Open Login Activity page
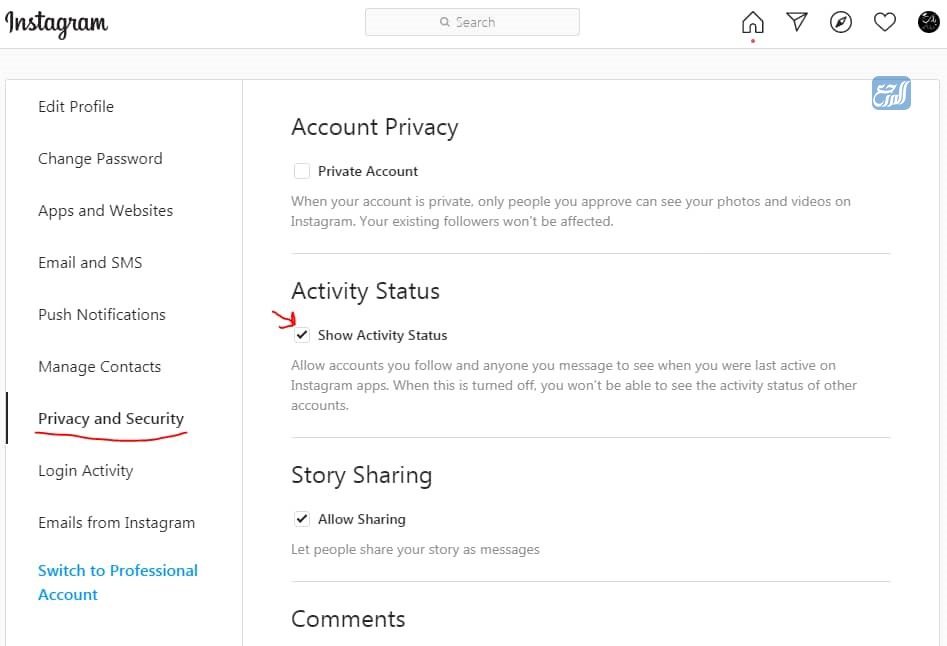Viewport: 947px width, 646px height. 86,470
